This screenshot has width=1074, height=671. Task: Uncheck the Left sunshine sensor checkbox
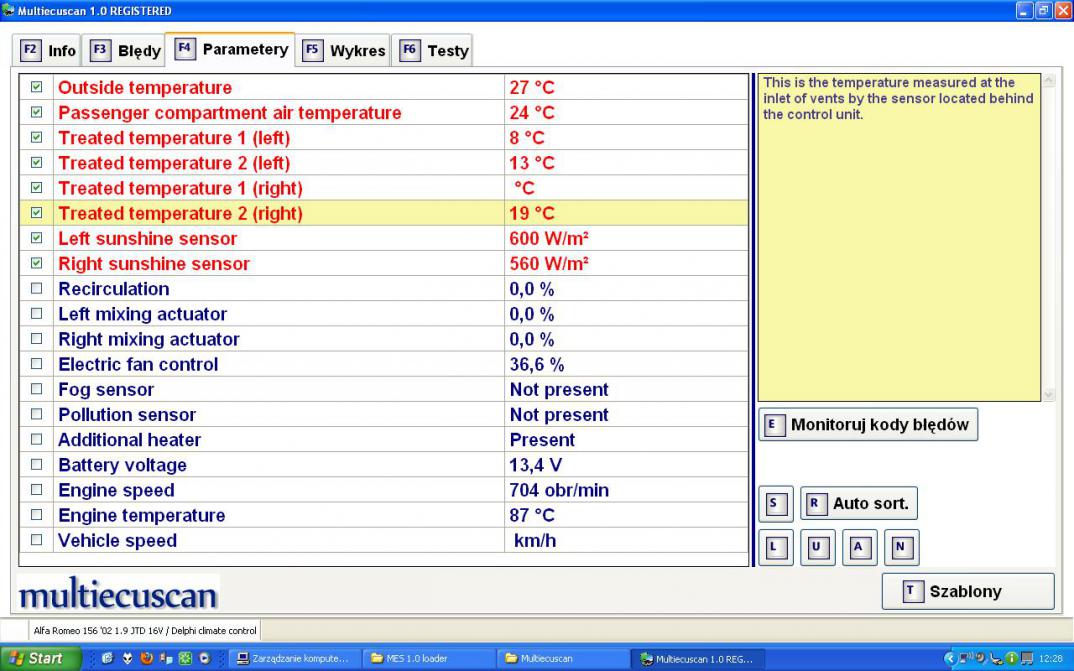click(37, 239)
